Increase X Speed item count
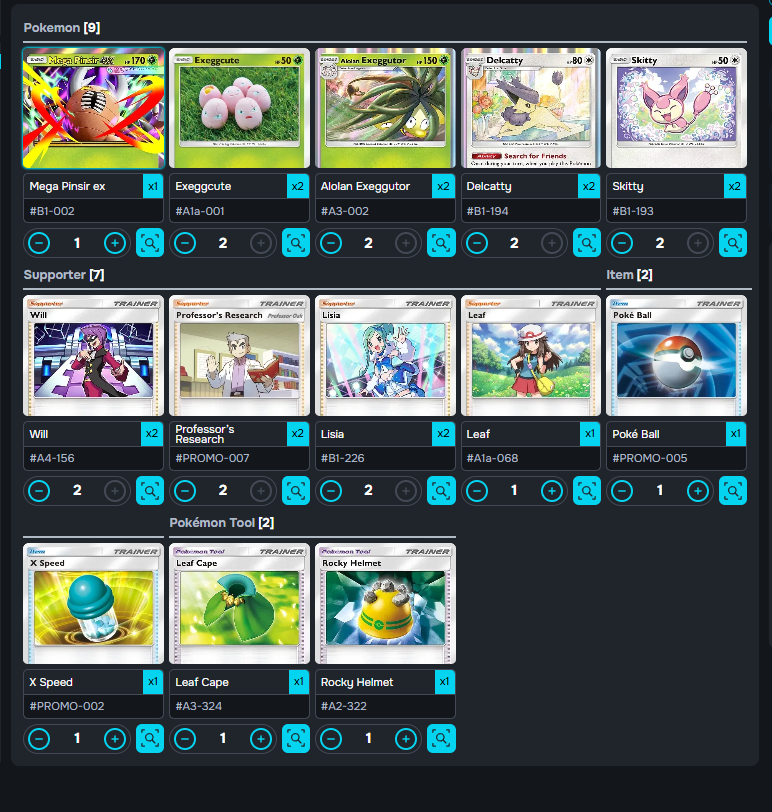The image size is (772, 812). point(115,738)
